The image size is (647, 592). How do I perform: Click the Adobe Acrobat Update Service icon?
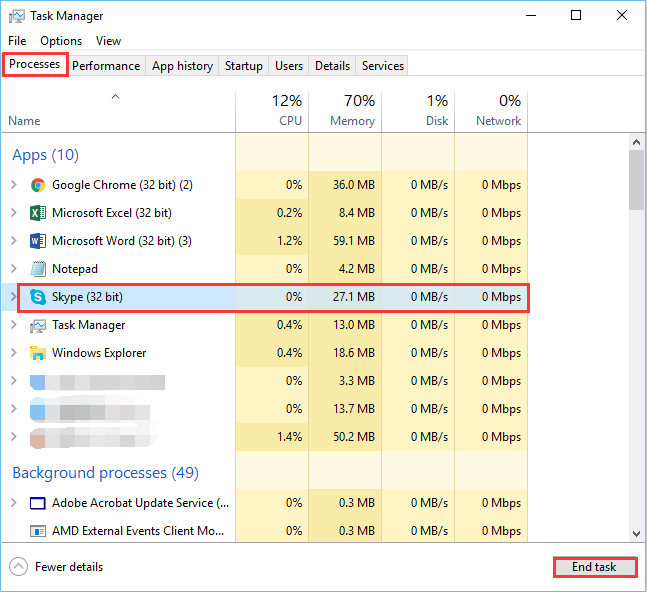pyautogui.click(x=38, y=503)
